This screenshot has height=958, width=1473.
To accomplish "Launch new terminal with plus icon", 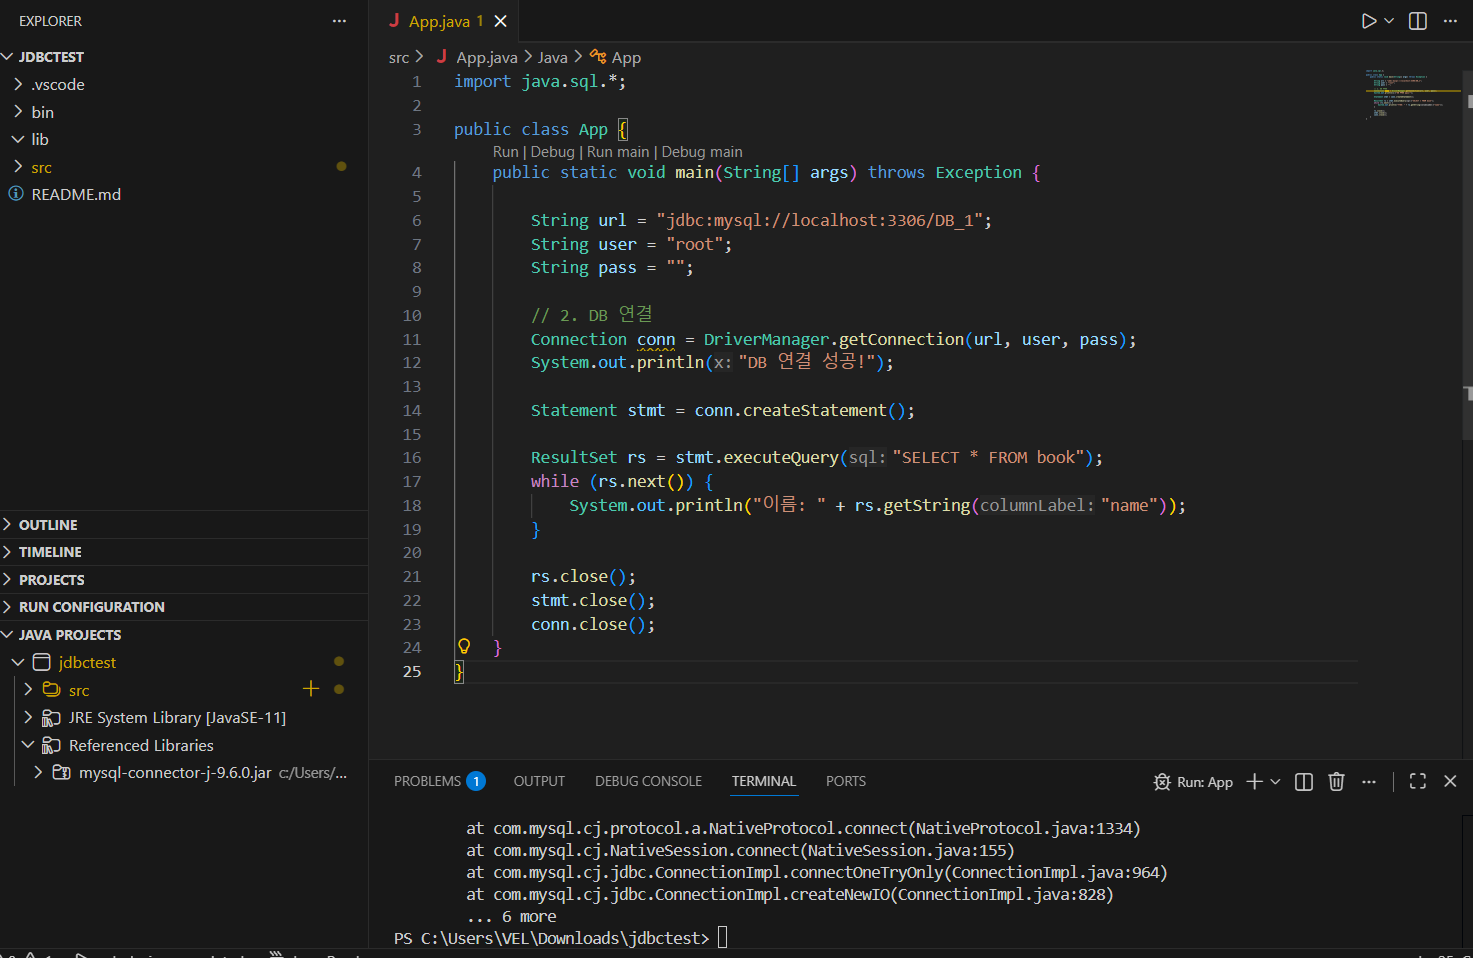I will (1254, 782).
